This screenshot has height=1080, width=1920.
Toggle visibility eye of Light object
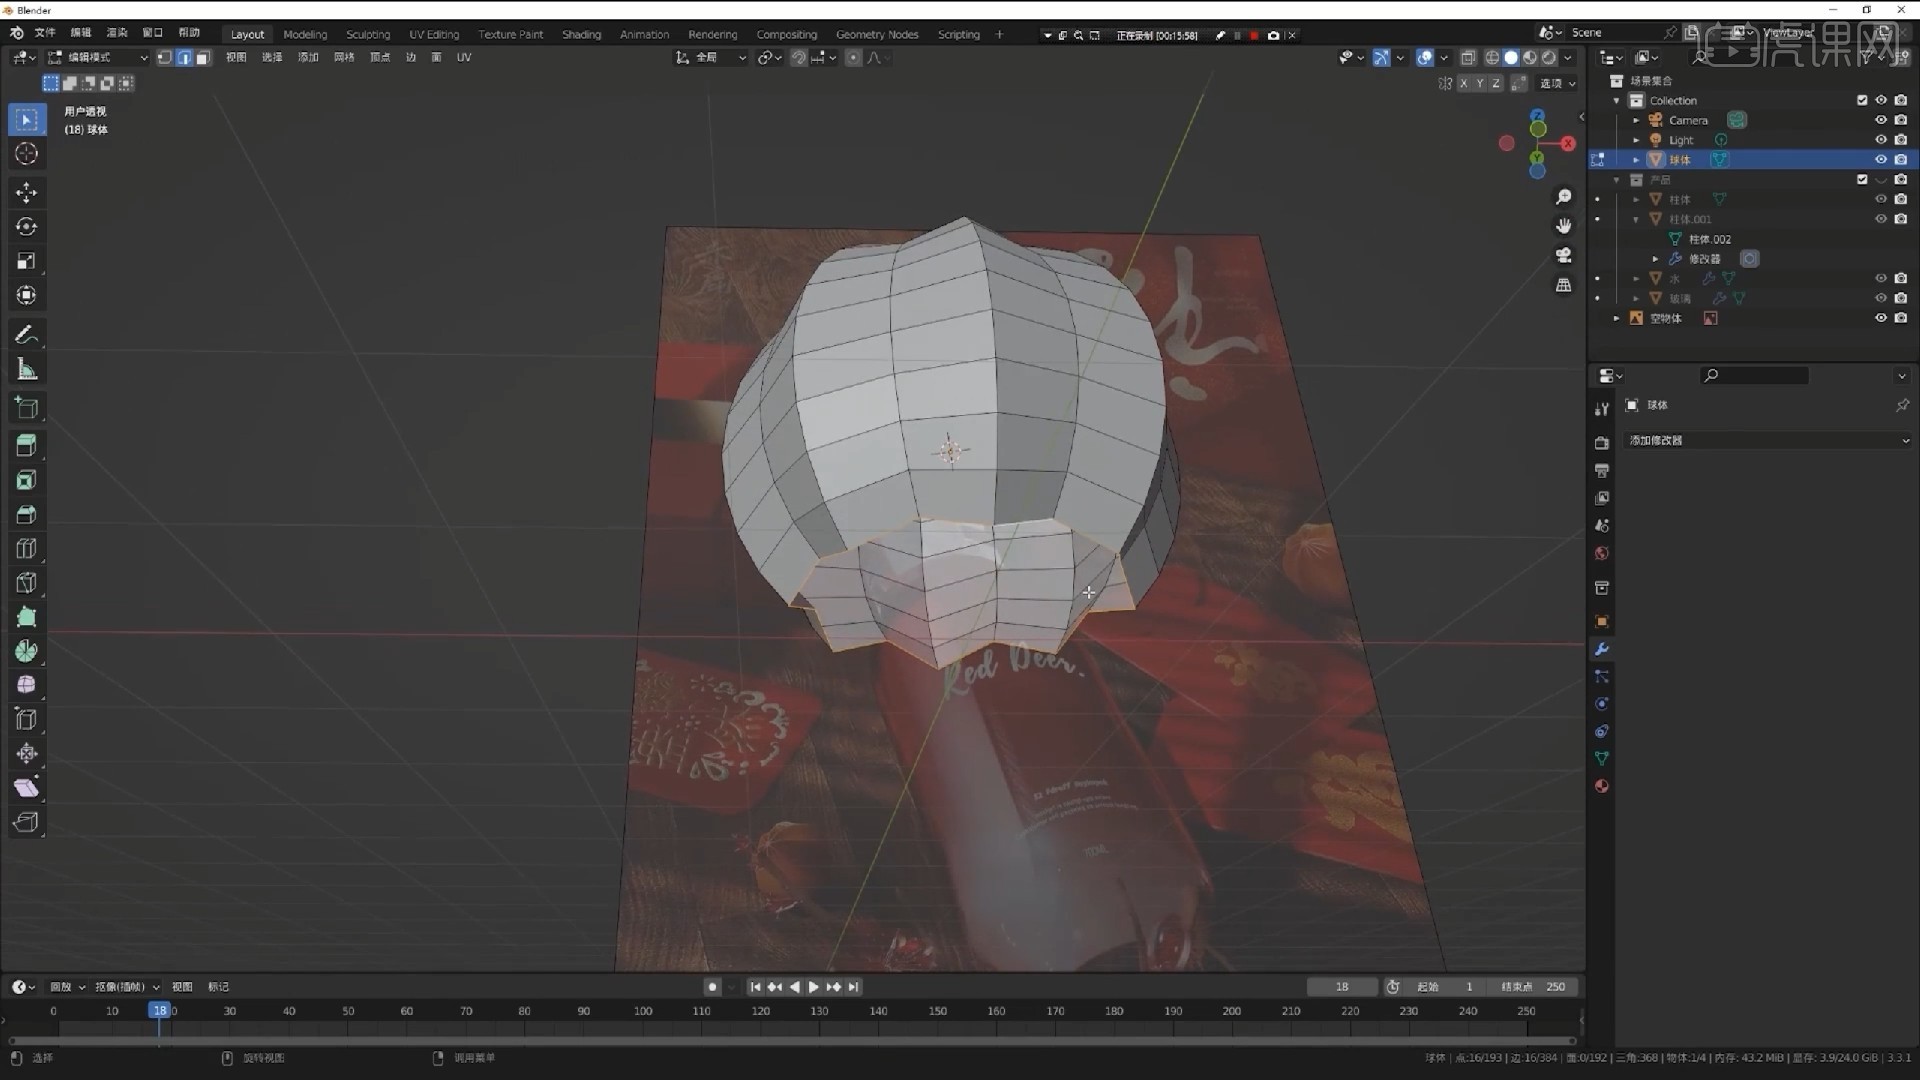point(1881,140)
